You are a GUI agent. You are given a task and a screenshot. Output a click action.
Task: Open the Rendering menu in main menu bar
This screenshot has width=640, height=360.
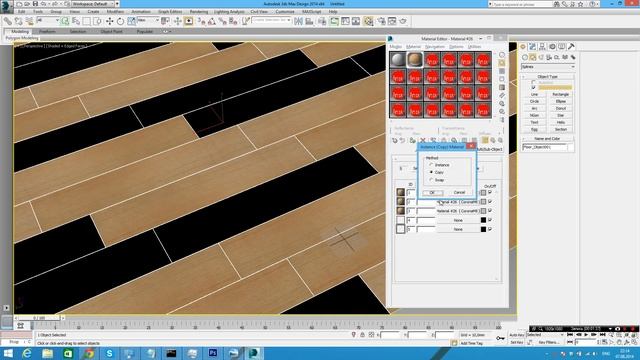[199, 12]
